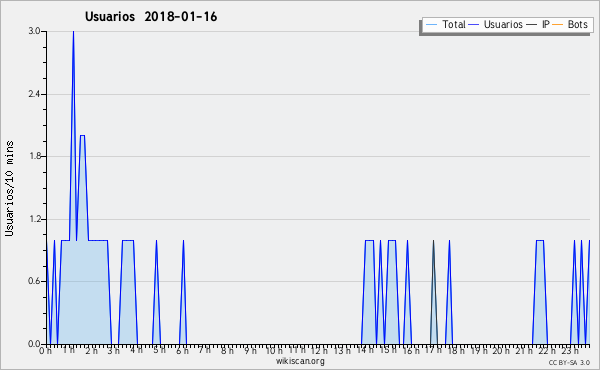Click the 1.2 y-axis value

pyautogui.click(x=34, y=219)
